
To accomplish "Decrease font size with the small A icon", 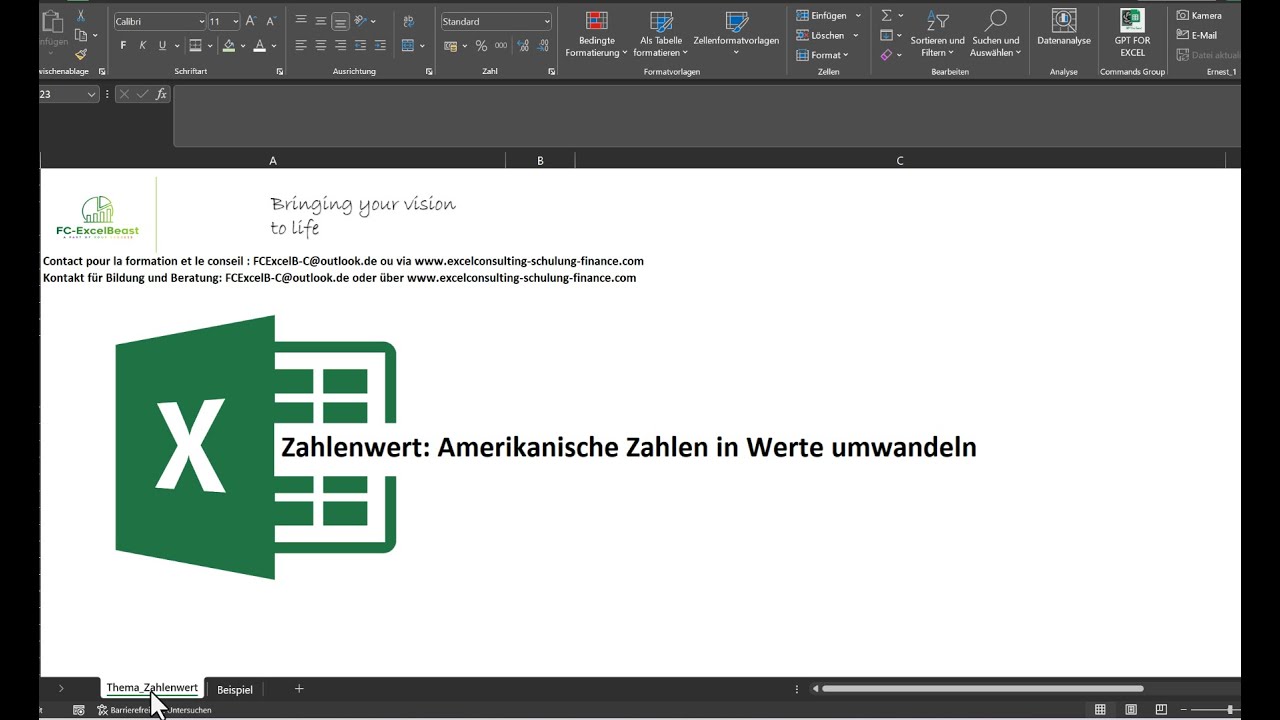I will [270, 21].
